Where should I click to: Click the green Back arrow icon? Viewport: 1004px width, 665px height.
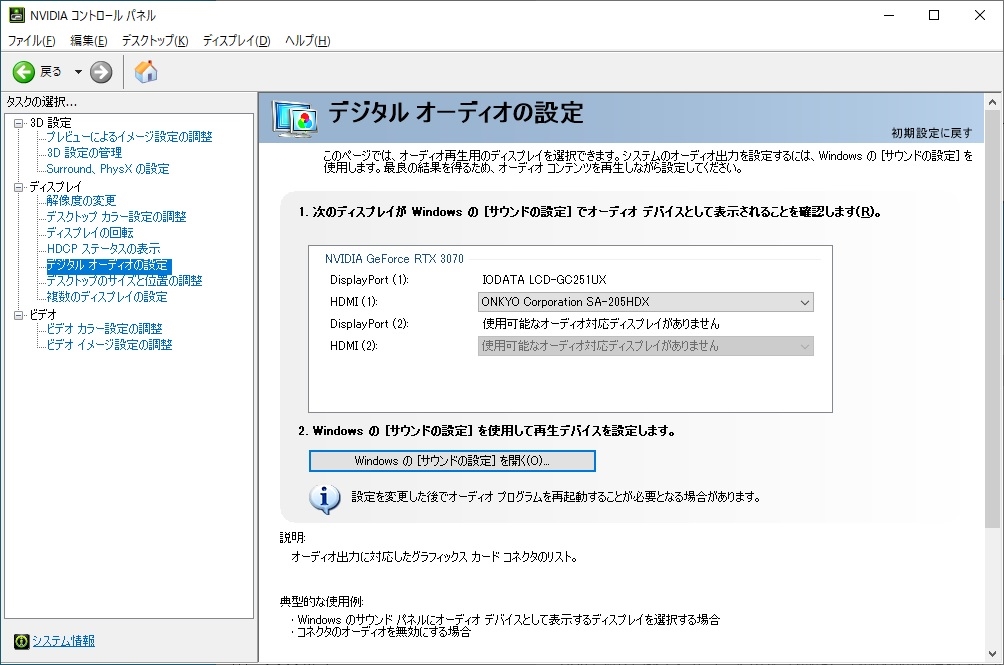[24, 72]
